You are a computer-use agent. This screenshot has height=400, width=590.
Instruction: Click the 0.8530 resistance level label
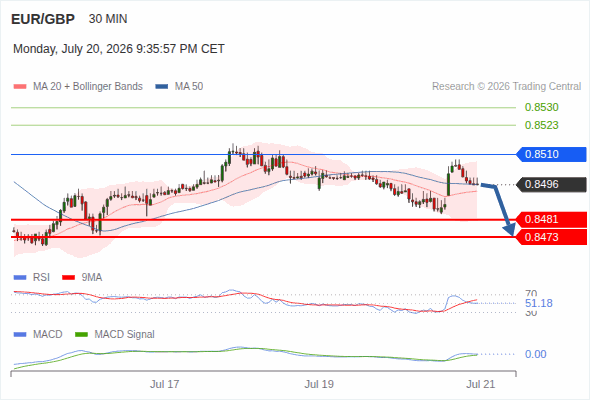pyautogui.click(x=541, y=107)
